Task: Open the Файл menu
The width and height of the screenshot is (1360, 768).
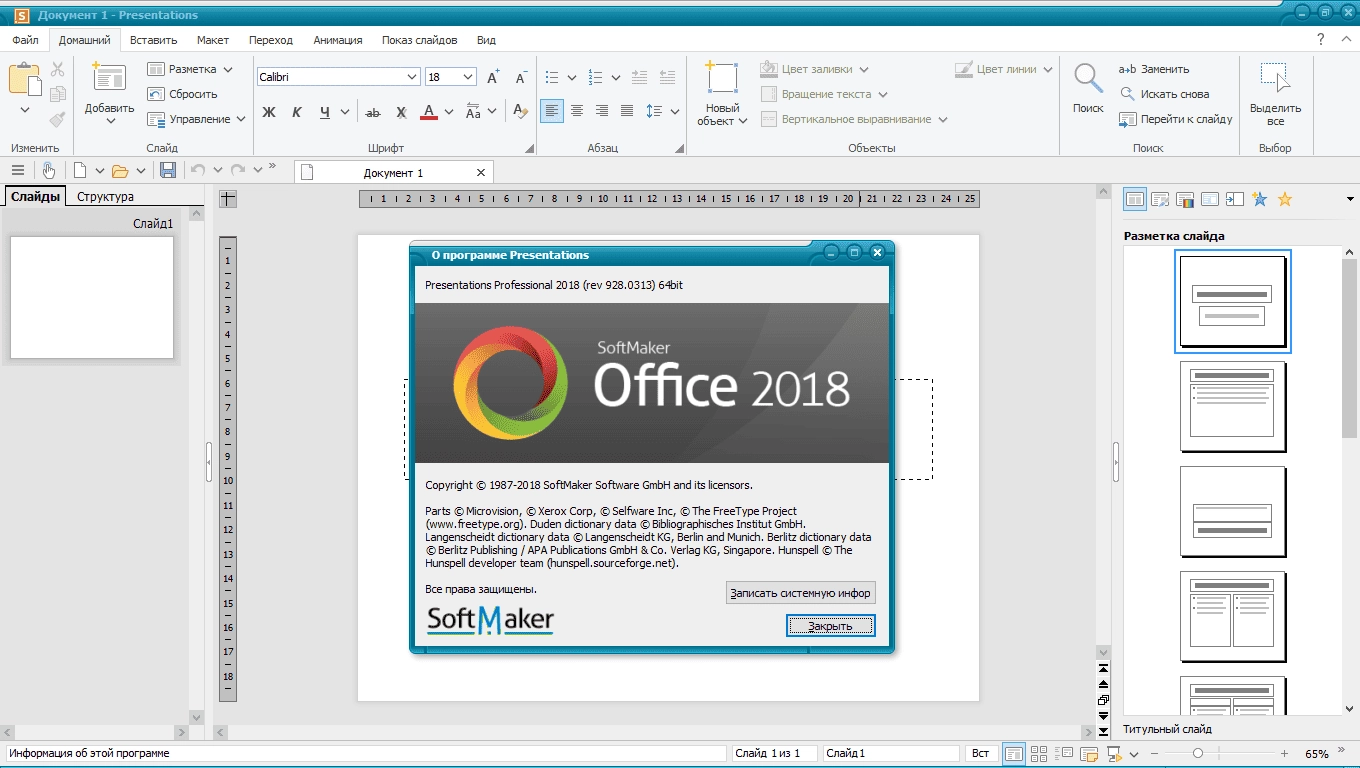Action: pos(26,40)
